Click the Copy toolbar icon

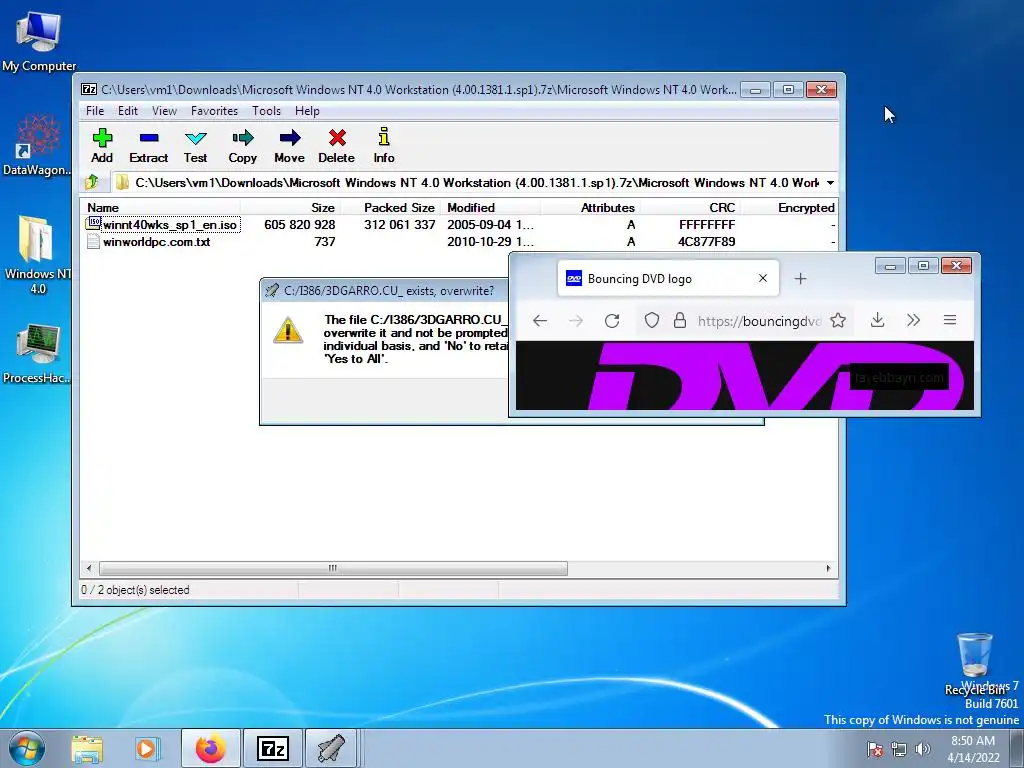(x=242, y=146)
